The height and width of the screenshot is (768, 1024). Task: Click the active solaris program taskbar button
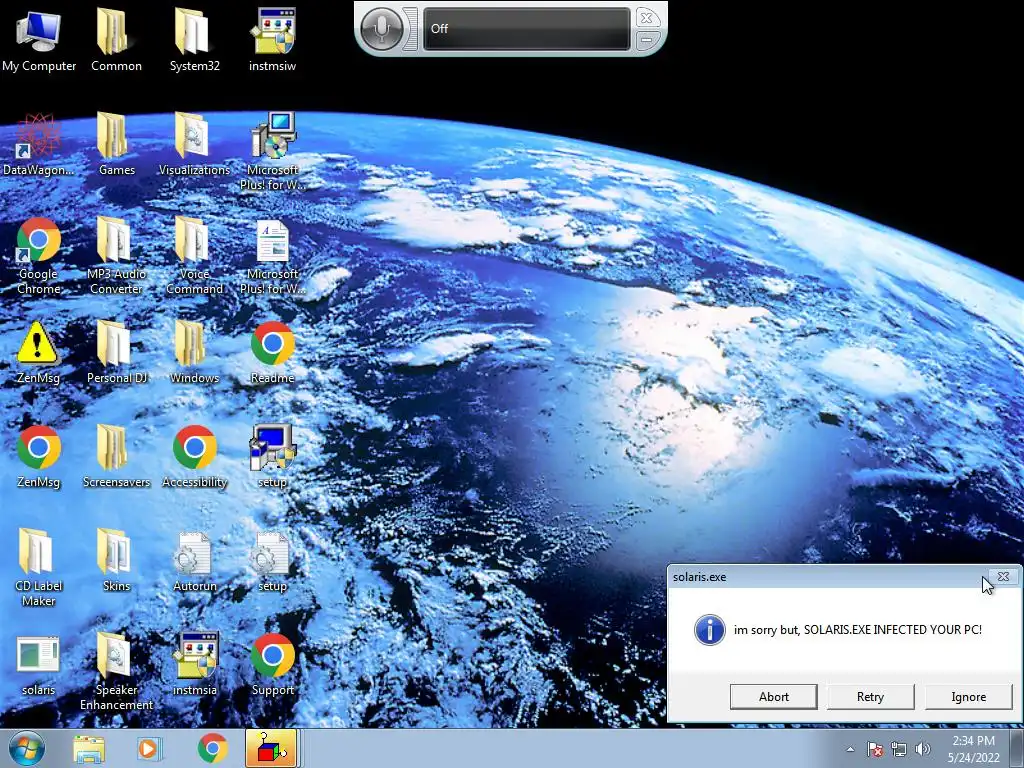pos(272,748)
